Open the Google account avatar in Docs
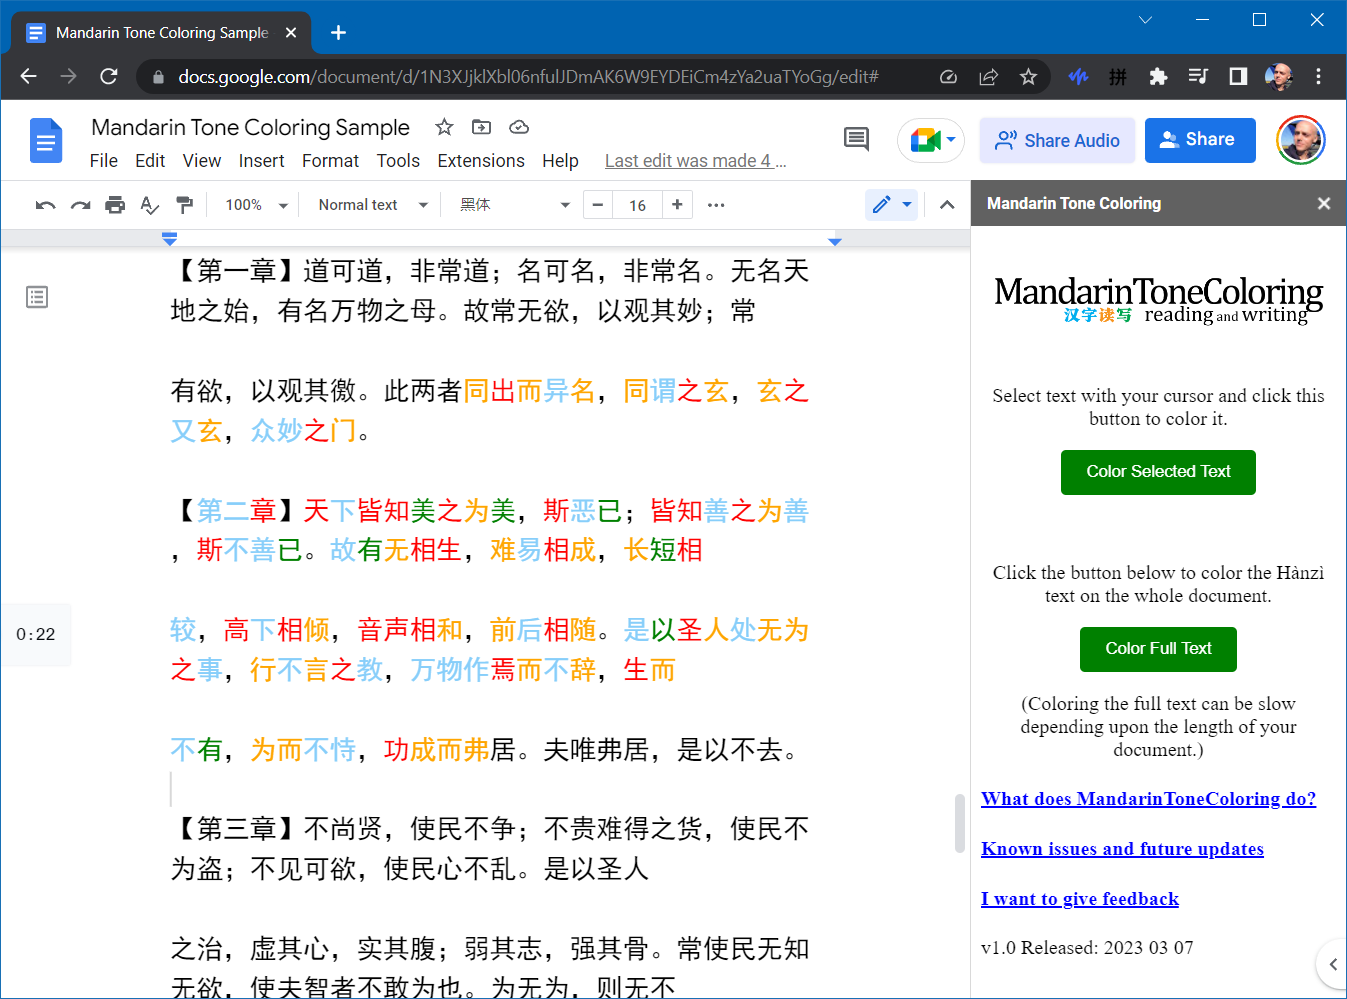 pos(1301,139)
